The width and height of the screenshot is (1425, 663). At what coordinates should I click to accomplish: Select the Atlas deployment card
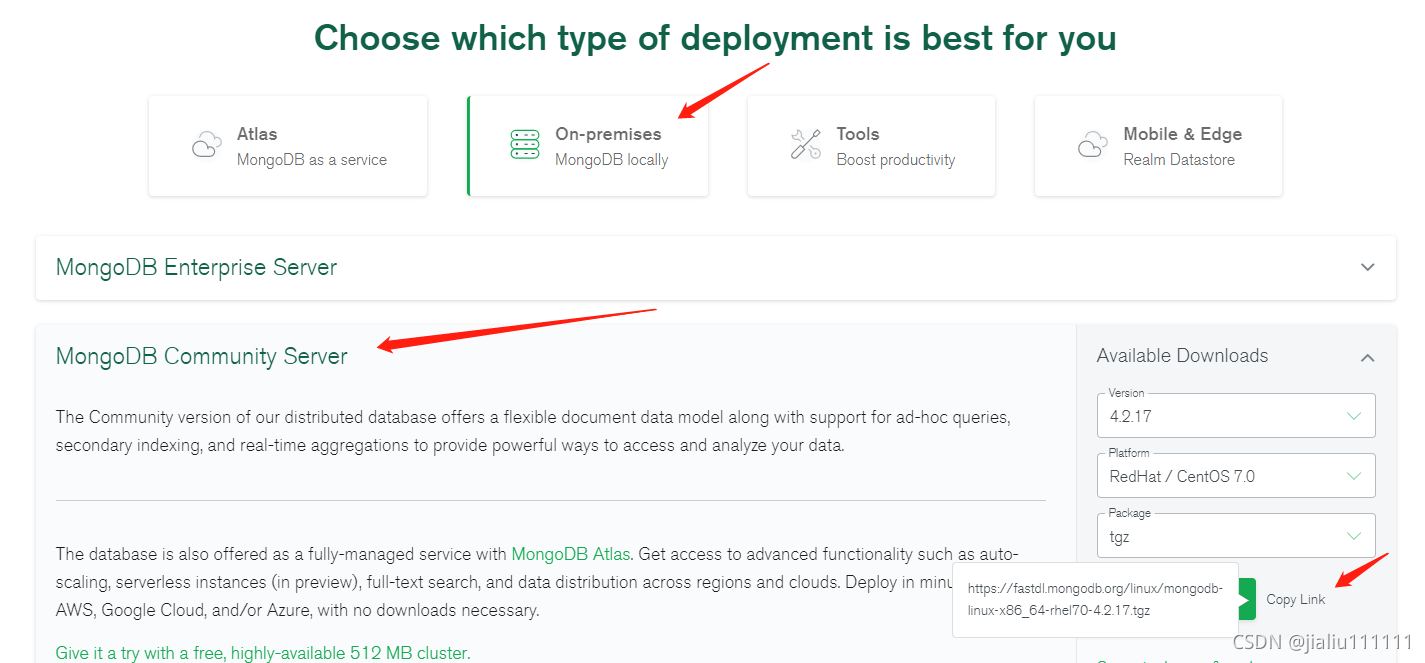coord(288,146)
